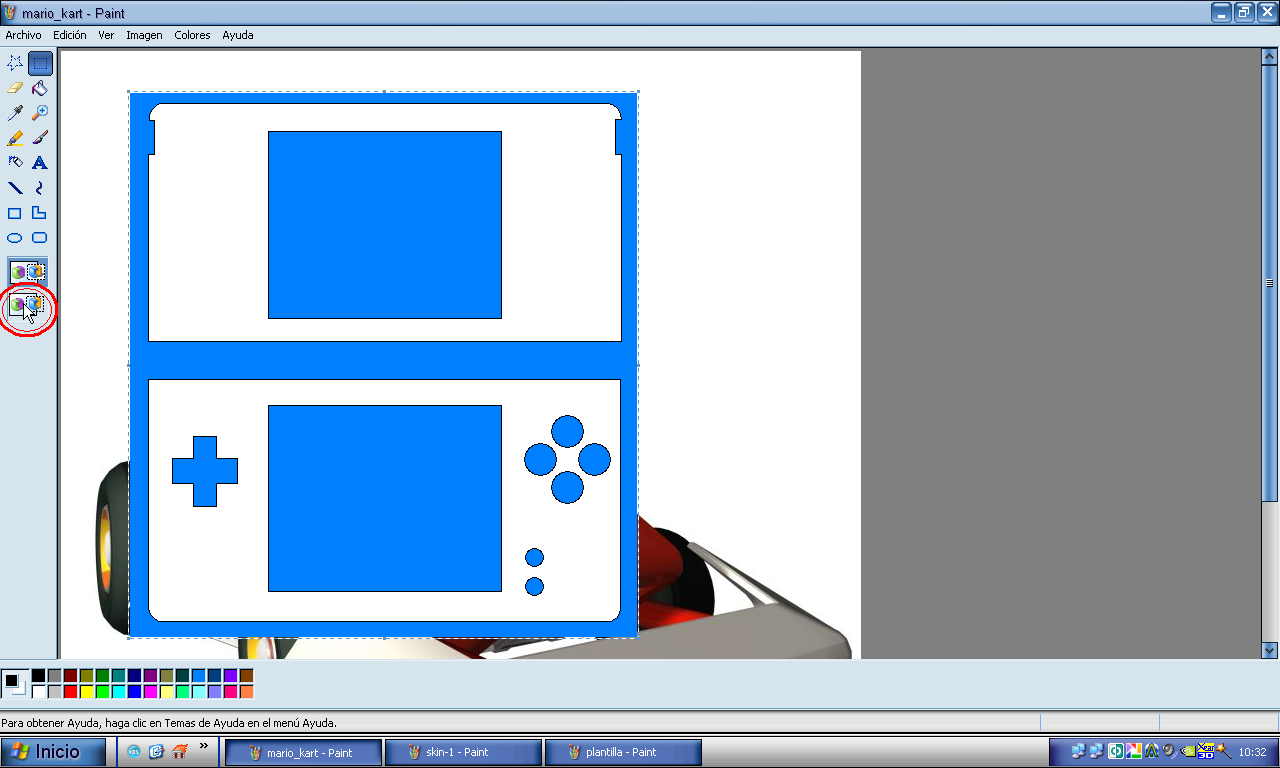Open the Ayuda menu
This screenshot has width=1280, height=768.
237,35
